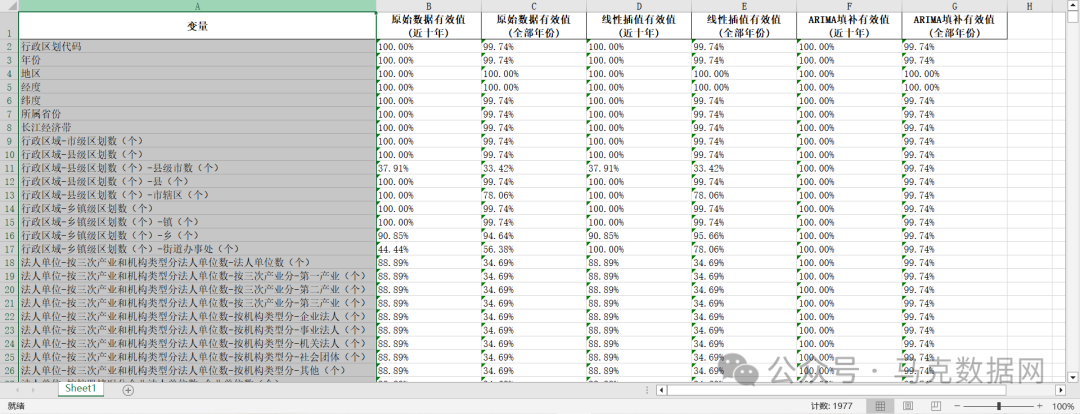Click vertical scrollbar down arrow
This screenshot has height=414, width=1080.
coord(1072,376)
